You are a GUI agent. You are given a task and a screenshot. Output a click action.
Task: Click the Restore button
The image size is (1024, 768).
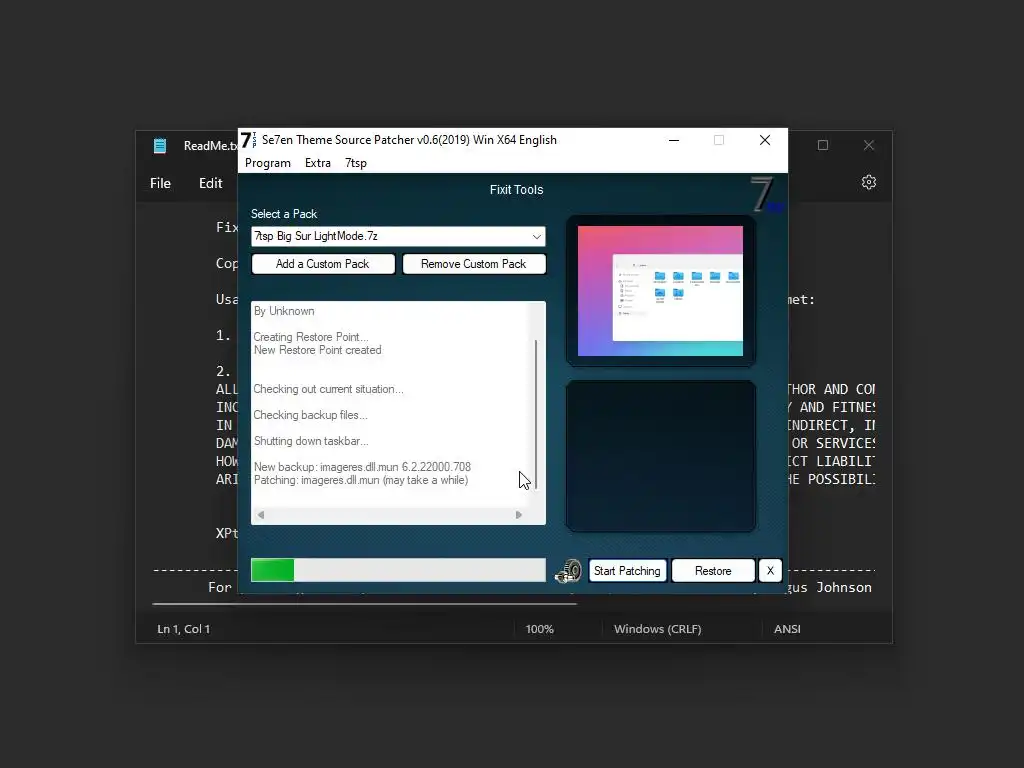click(x=713, y=571)
